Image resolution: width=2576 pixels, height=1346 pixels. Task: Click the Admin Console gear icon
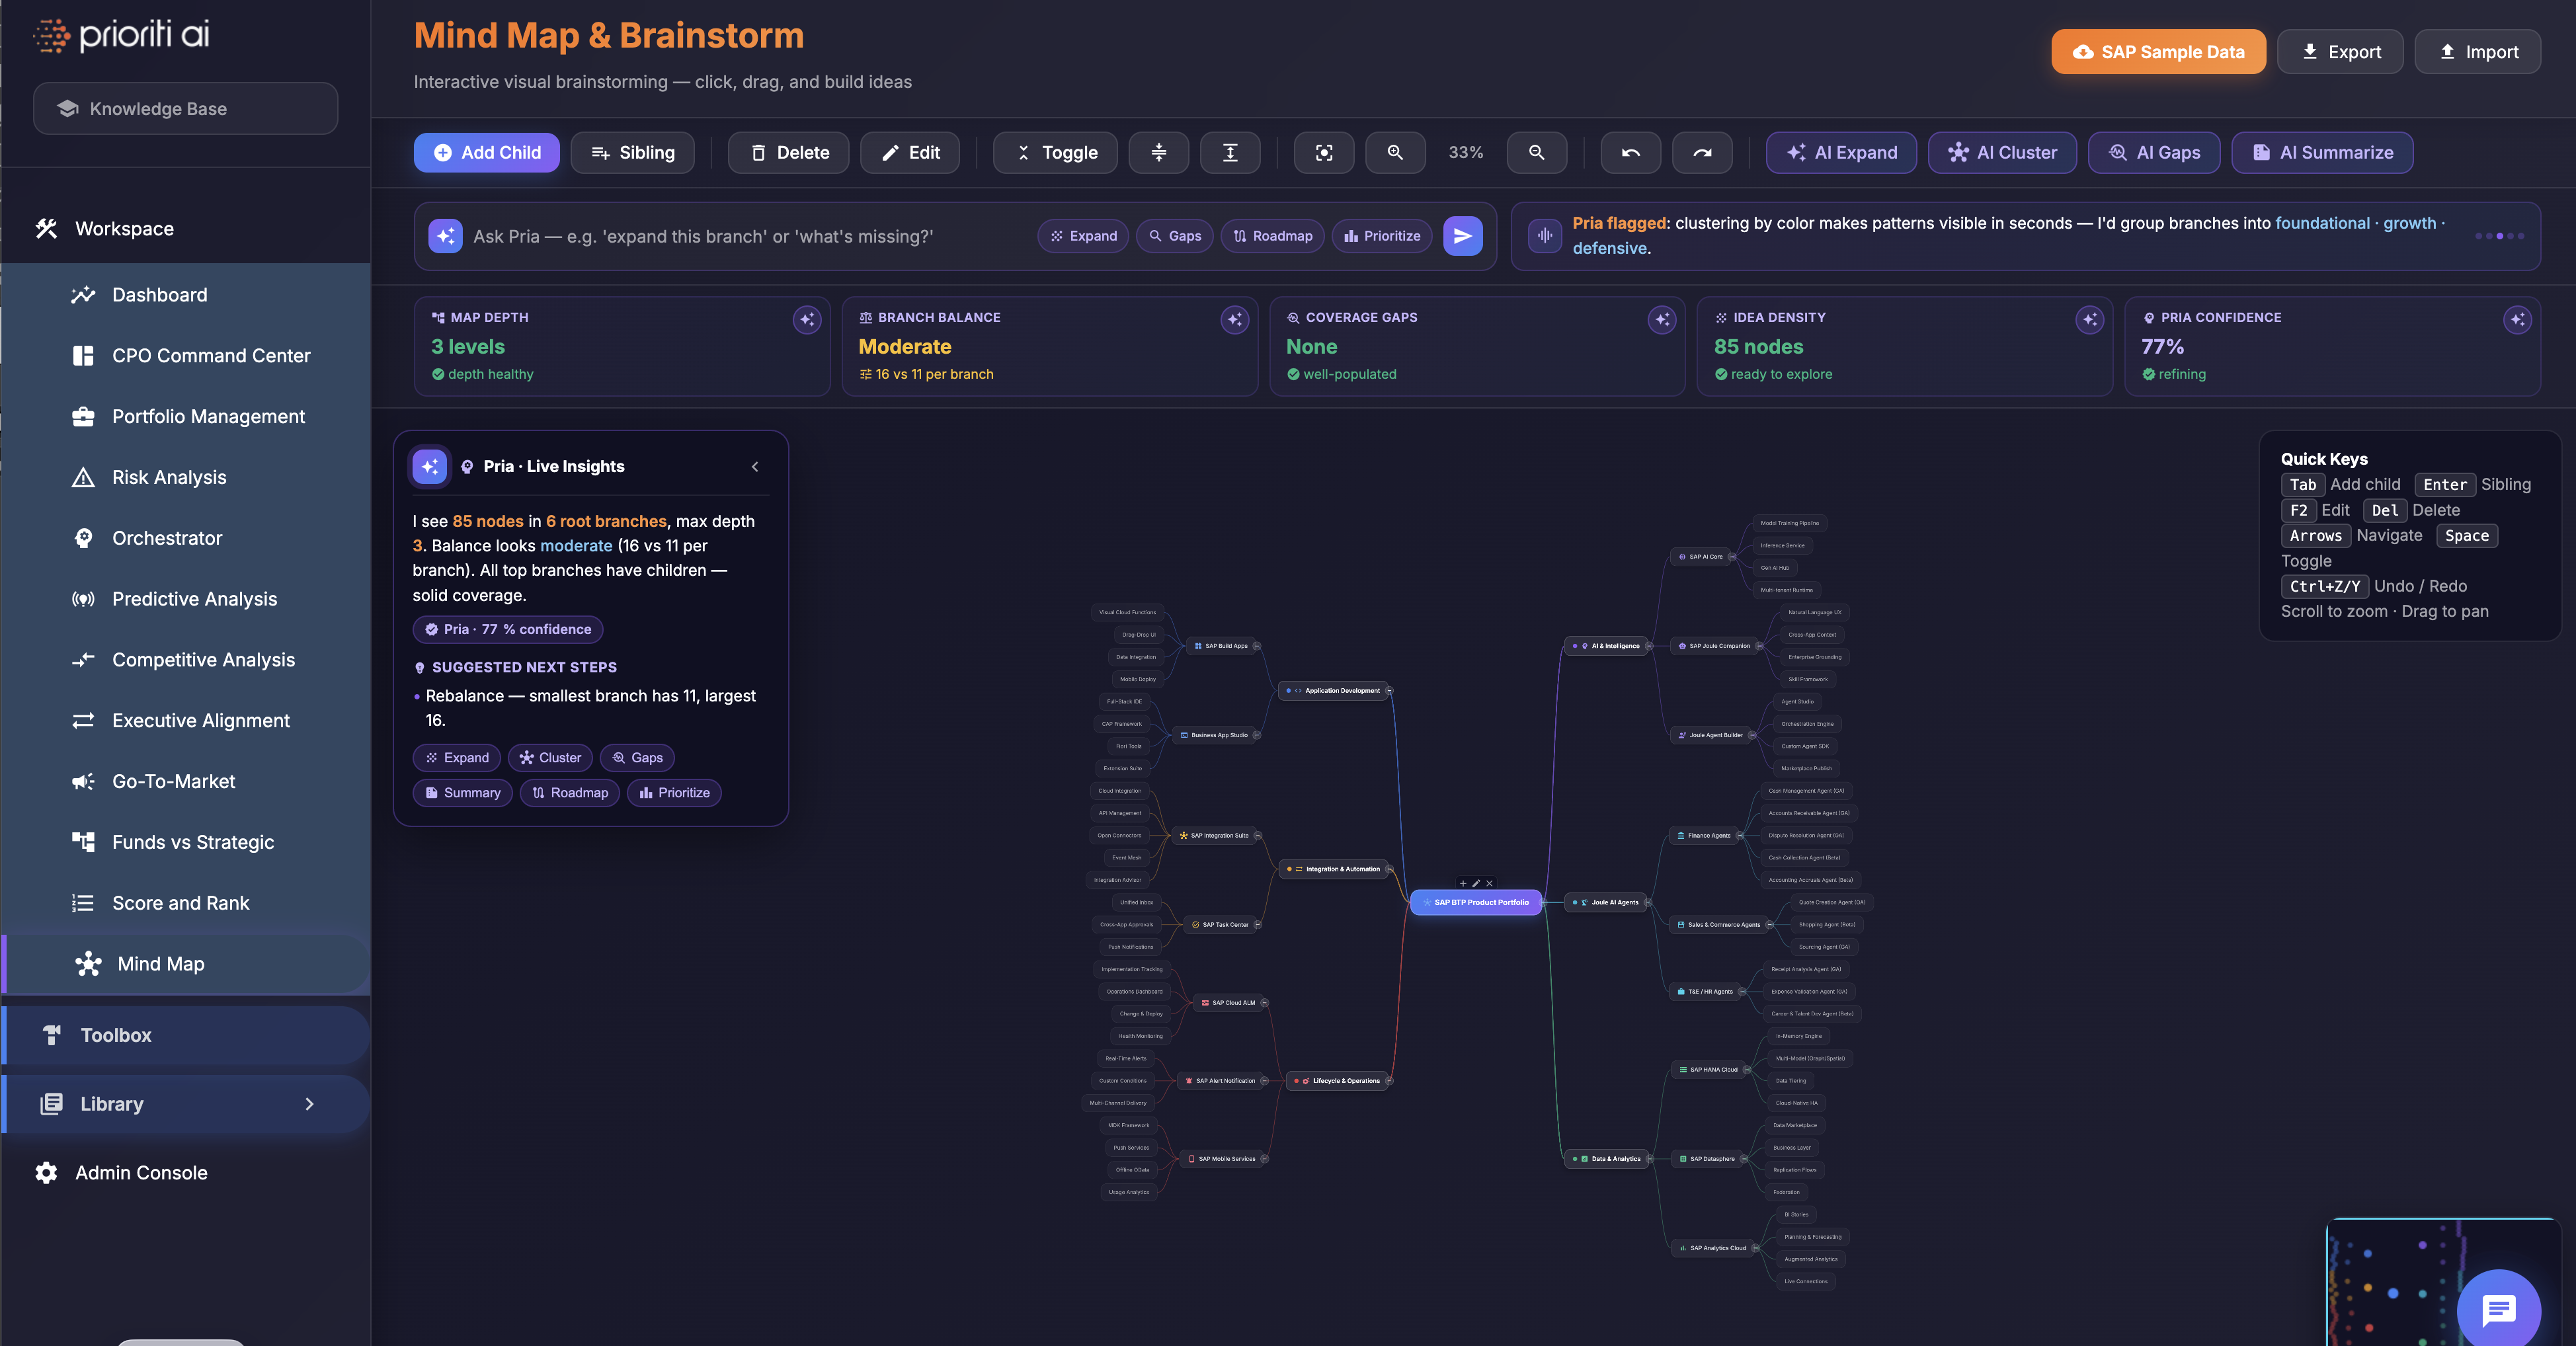(46, 1173)
